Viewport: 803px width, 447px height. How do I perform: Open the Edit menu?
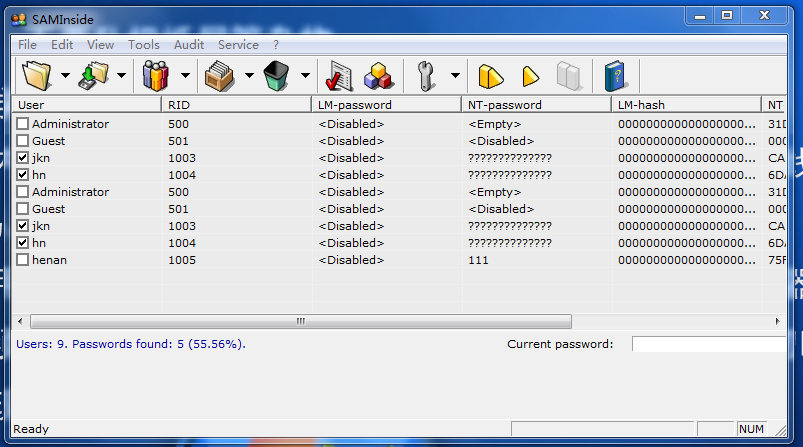click(62, 45)
